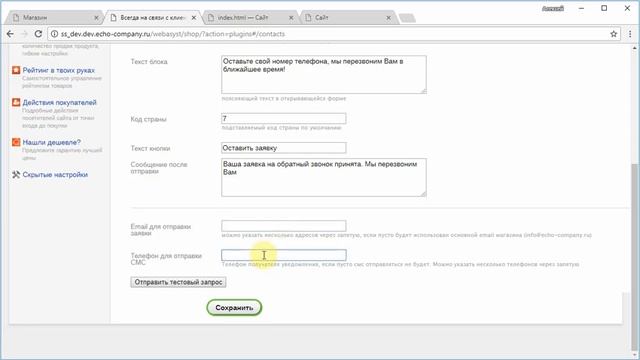Click the Сообщение после отправки resize handle
The image size is (640, 360).
click(424, 193)
